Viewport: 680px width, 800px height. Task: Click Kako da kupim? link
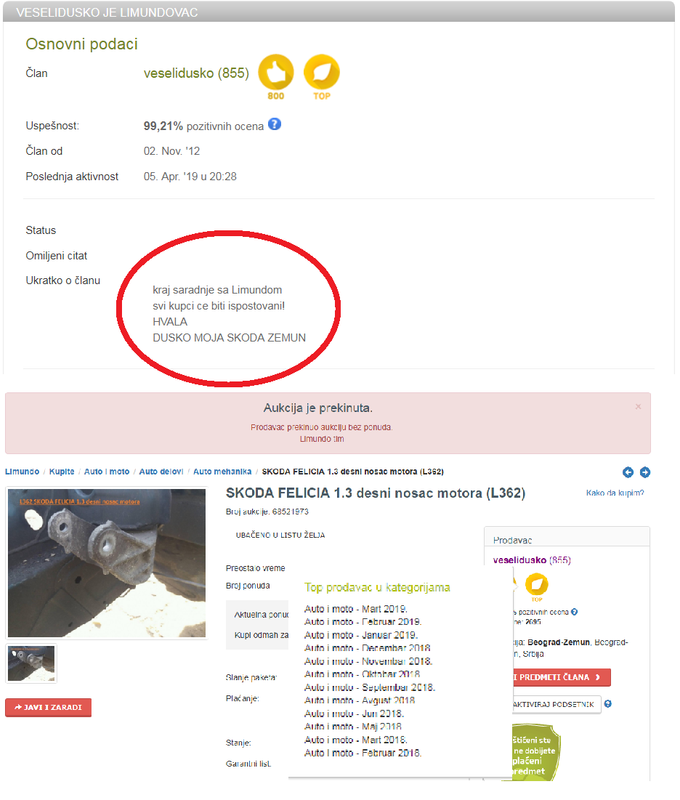615,493
